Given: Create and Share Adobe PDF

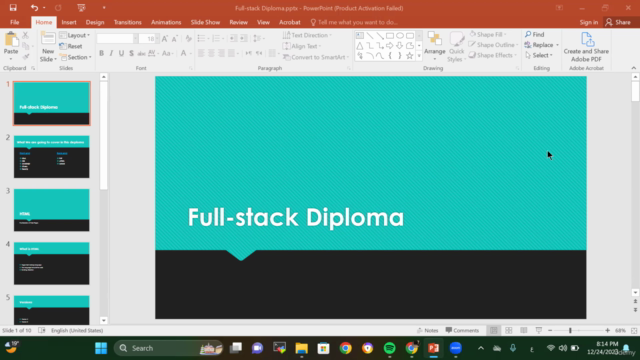Looking at the screenshot, I should pos(586,47).
